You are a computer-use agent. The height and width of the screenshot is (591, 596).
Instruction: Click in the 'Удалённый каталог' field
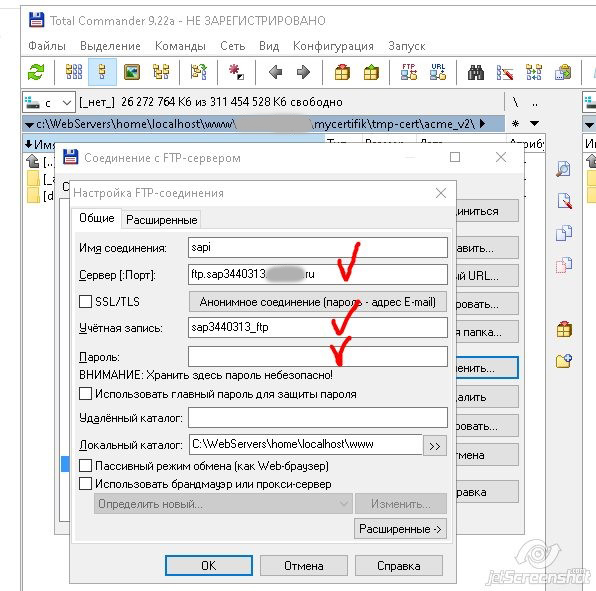point(318,418)
